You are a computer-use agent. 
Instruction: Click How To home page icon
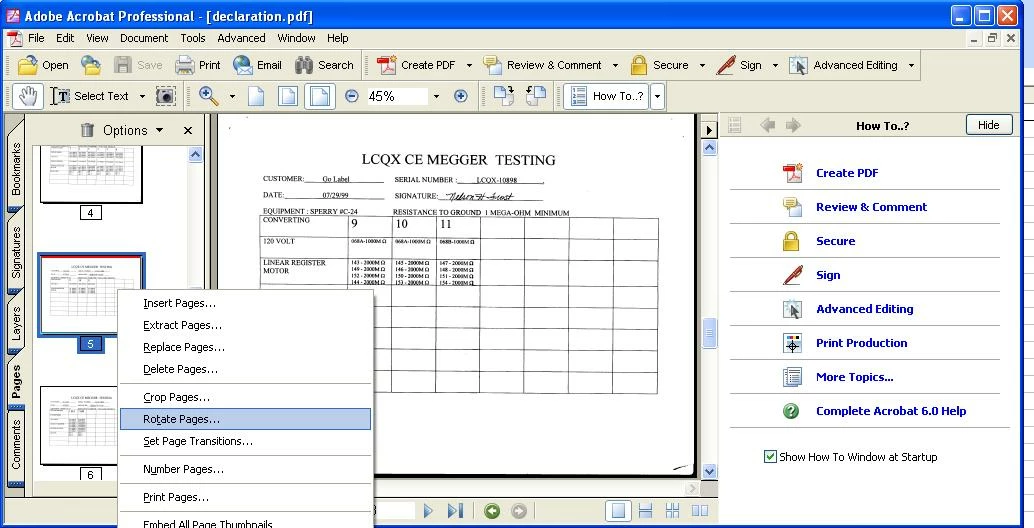[x=735, y=125]
